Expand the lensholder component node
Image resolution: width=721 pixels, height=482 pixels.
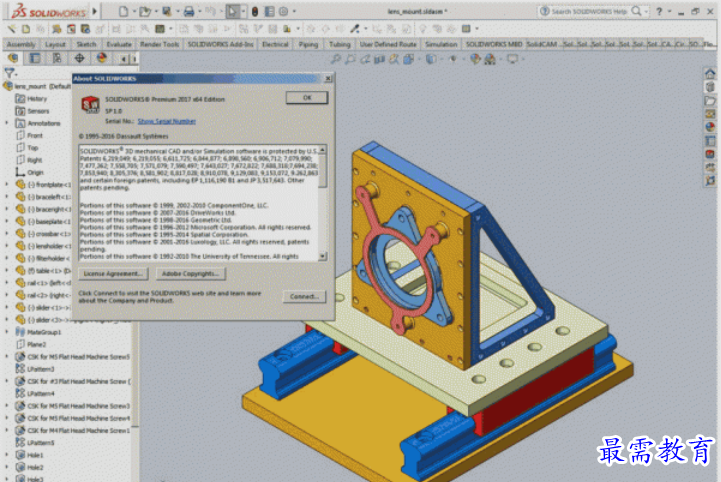(7, 246)
